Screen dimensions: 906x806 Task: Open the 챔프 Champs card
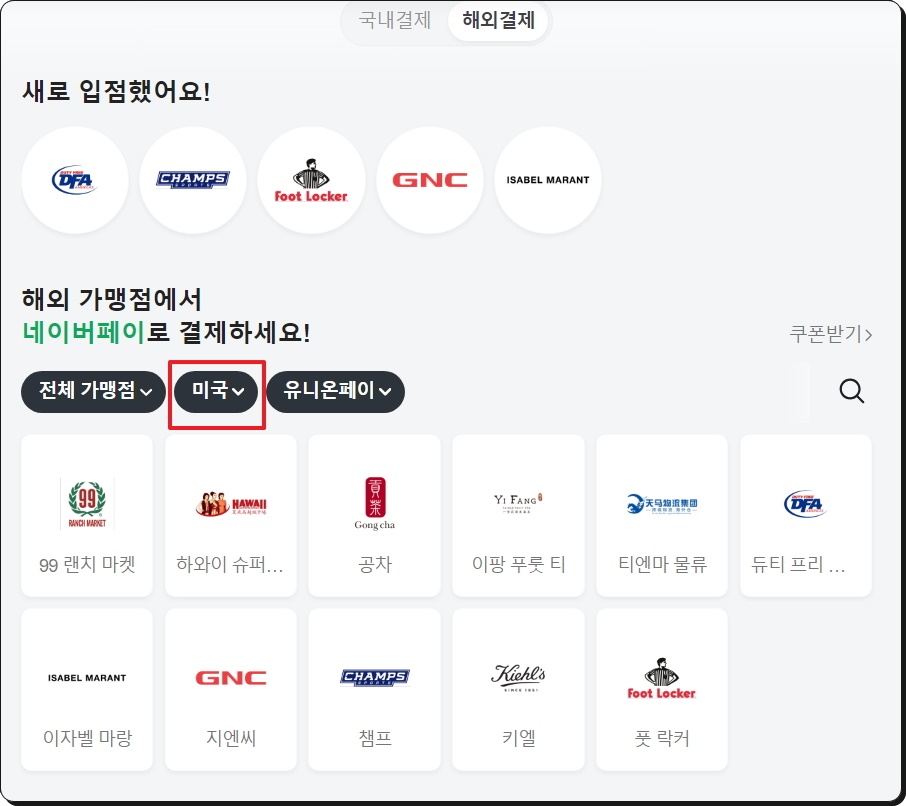click(374, 689)
